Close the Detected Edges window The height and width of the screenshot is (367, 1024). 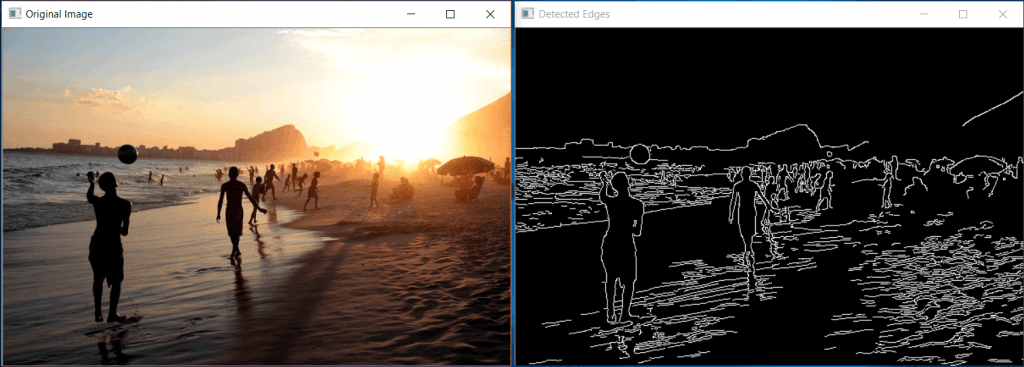pyautogui.click(x=1002, y=14)
